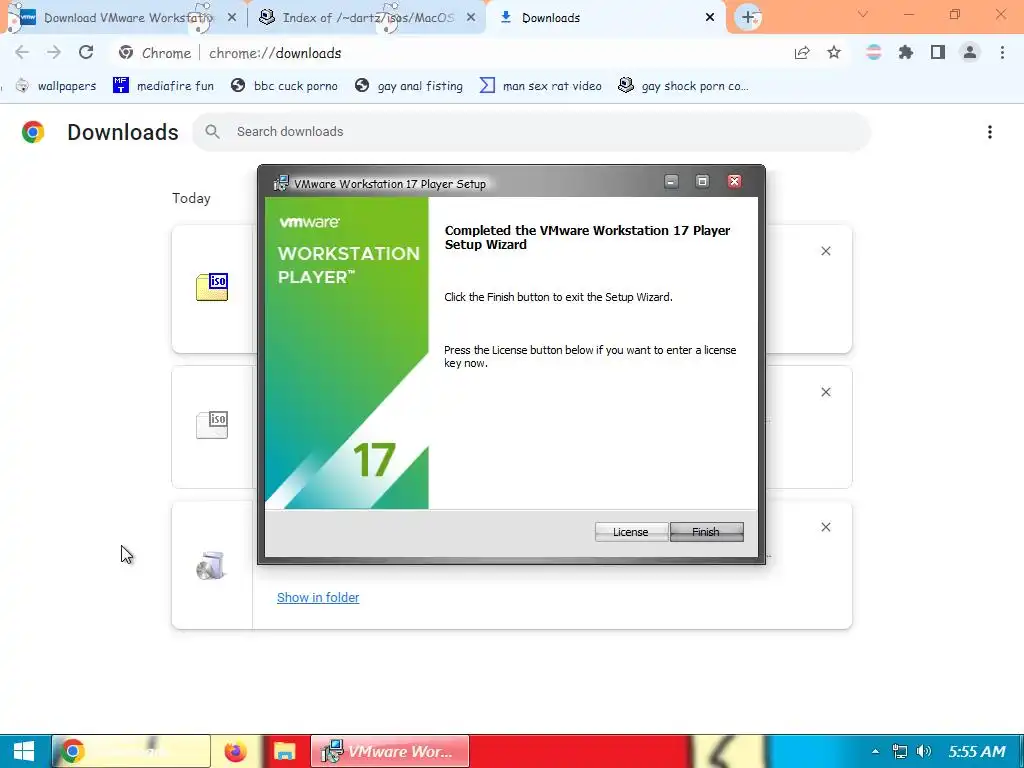Screen dimensions: 1024x768
Task: Share this page icon in address bar
Action: tap(802, 53)
